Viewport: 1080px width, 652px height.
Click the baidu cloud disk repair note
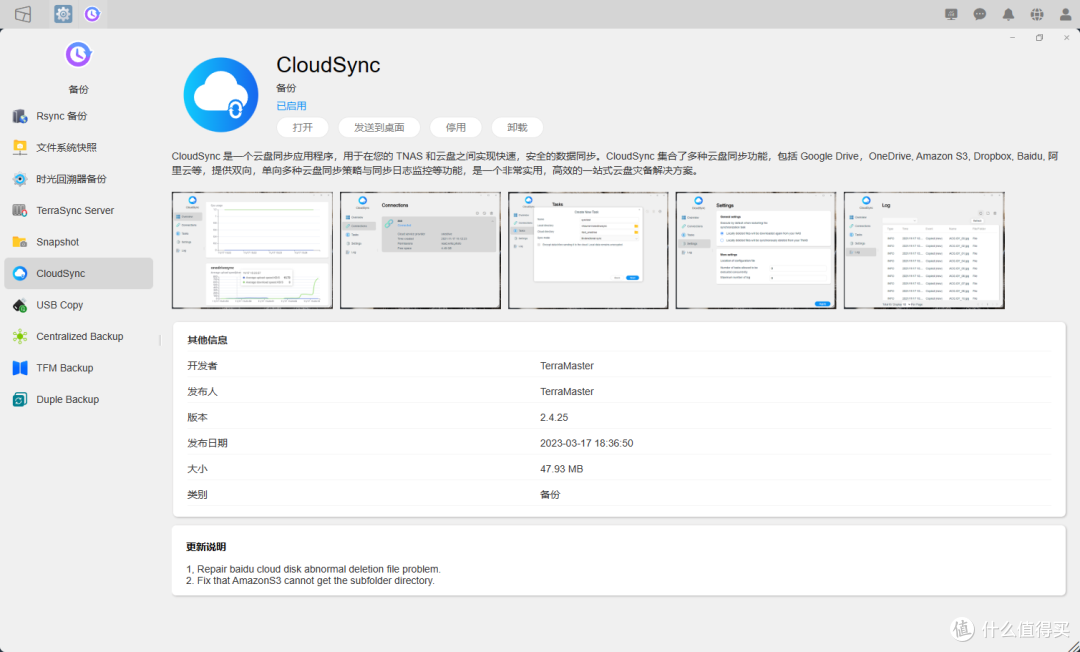pos(313,569)
